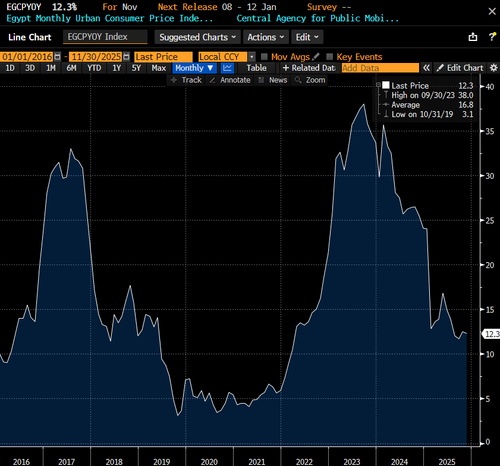Select the 1Y range tab
The height and width of the screenshot is (466, 500).
click(x=116, y=68)
